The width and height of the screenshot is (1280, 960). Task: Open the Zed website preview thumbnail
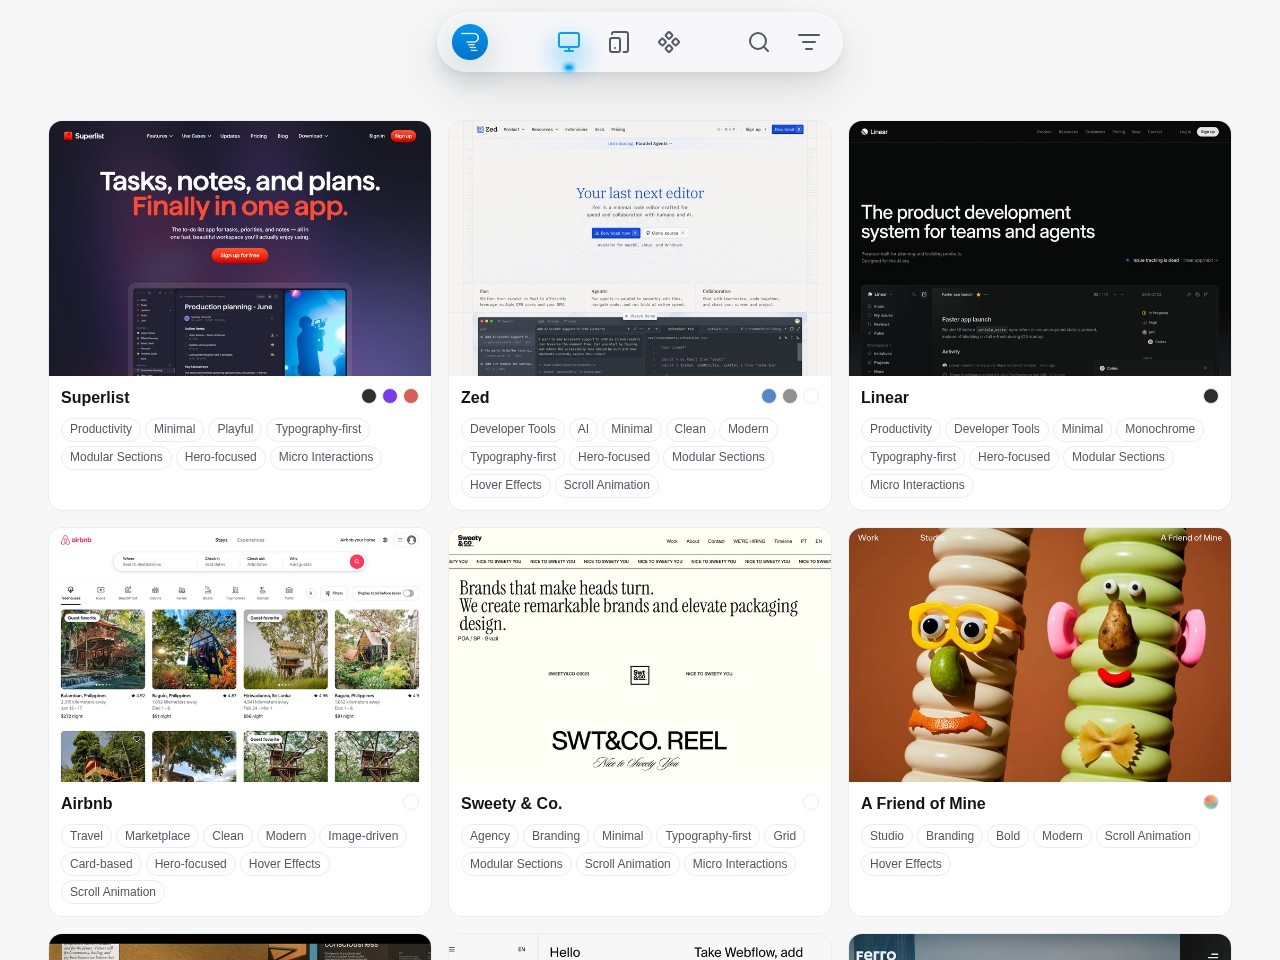pos(640,249)
